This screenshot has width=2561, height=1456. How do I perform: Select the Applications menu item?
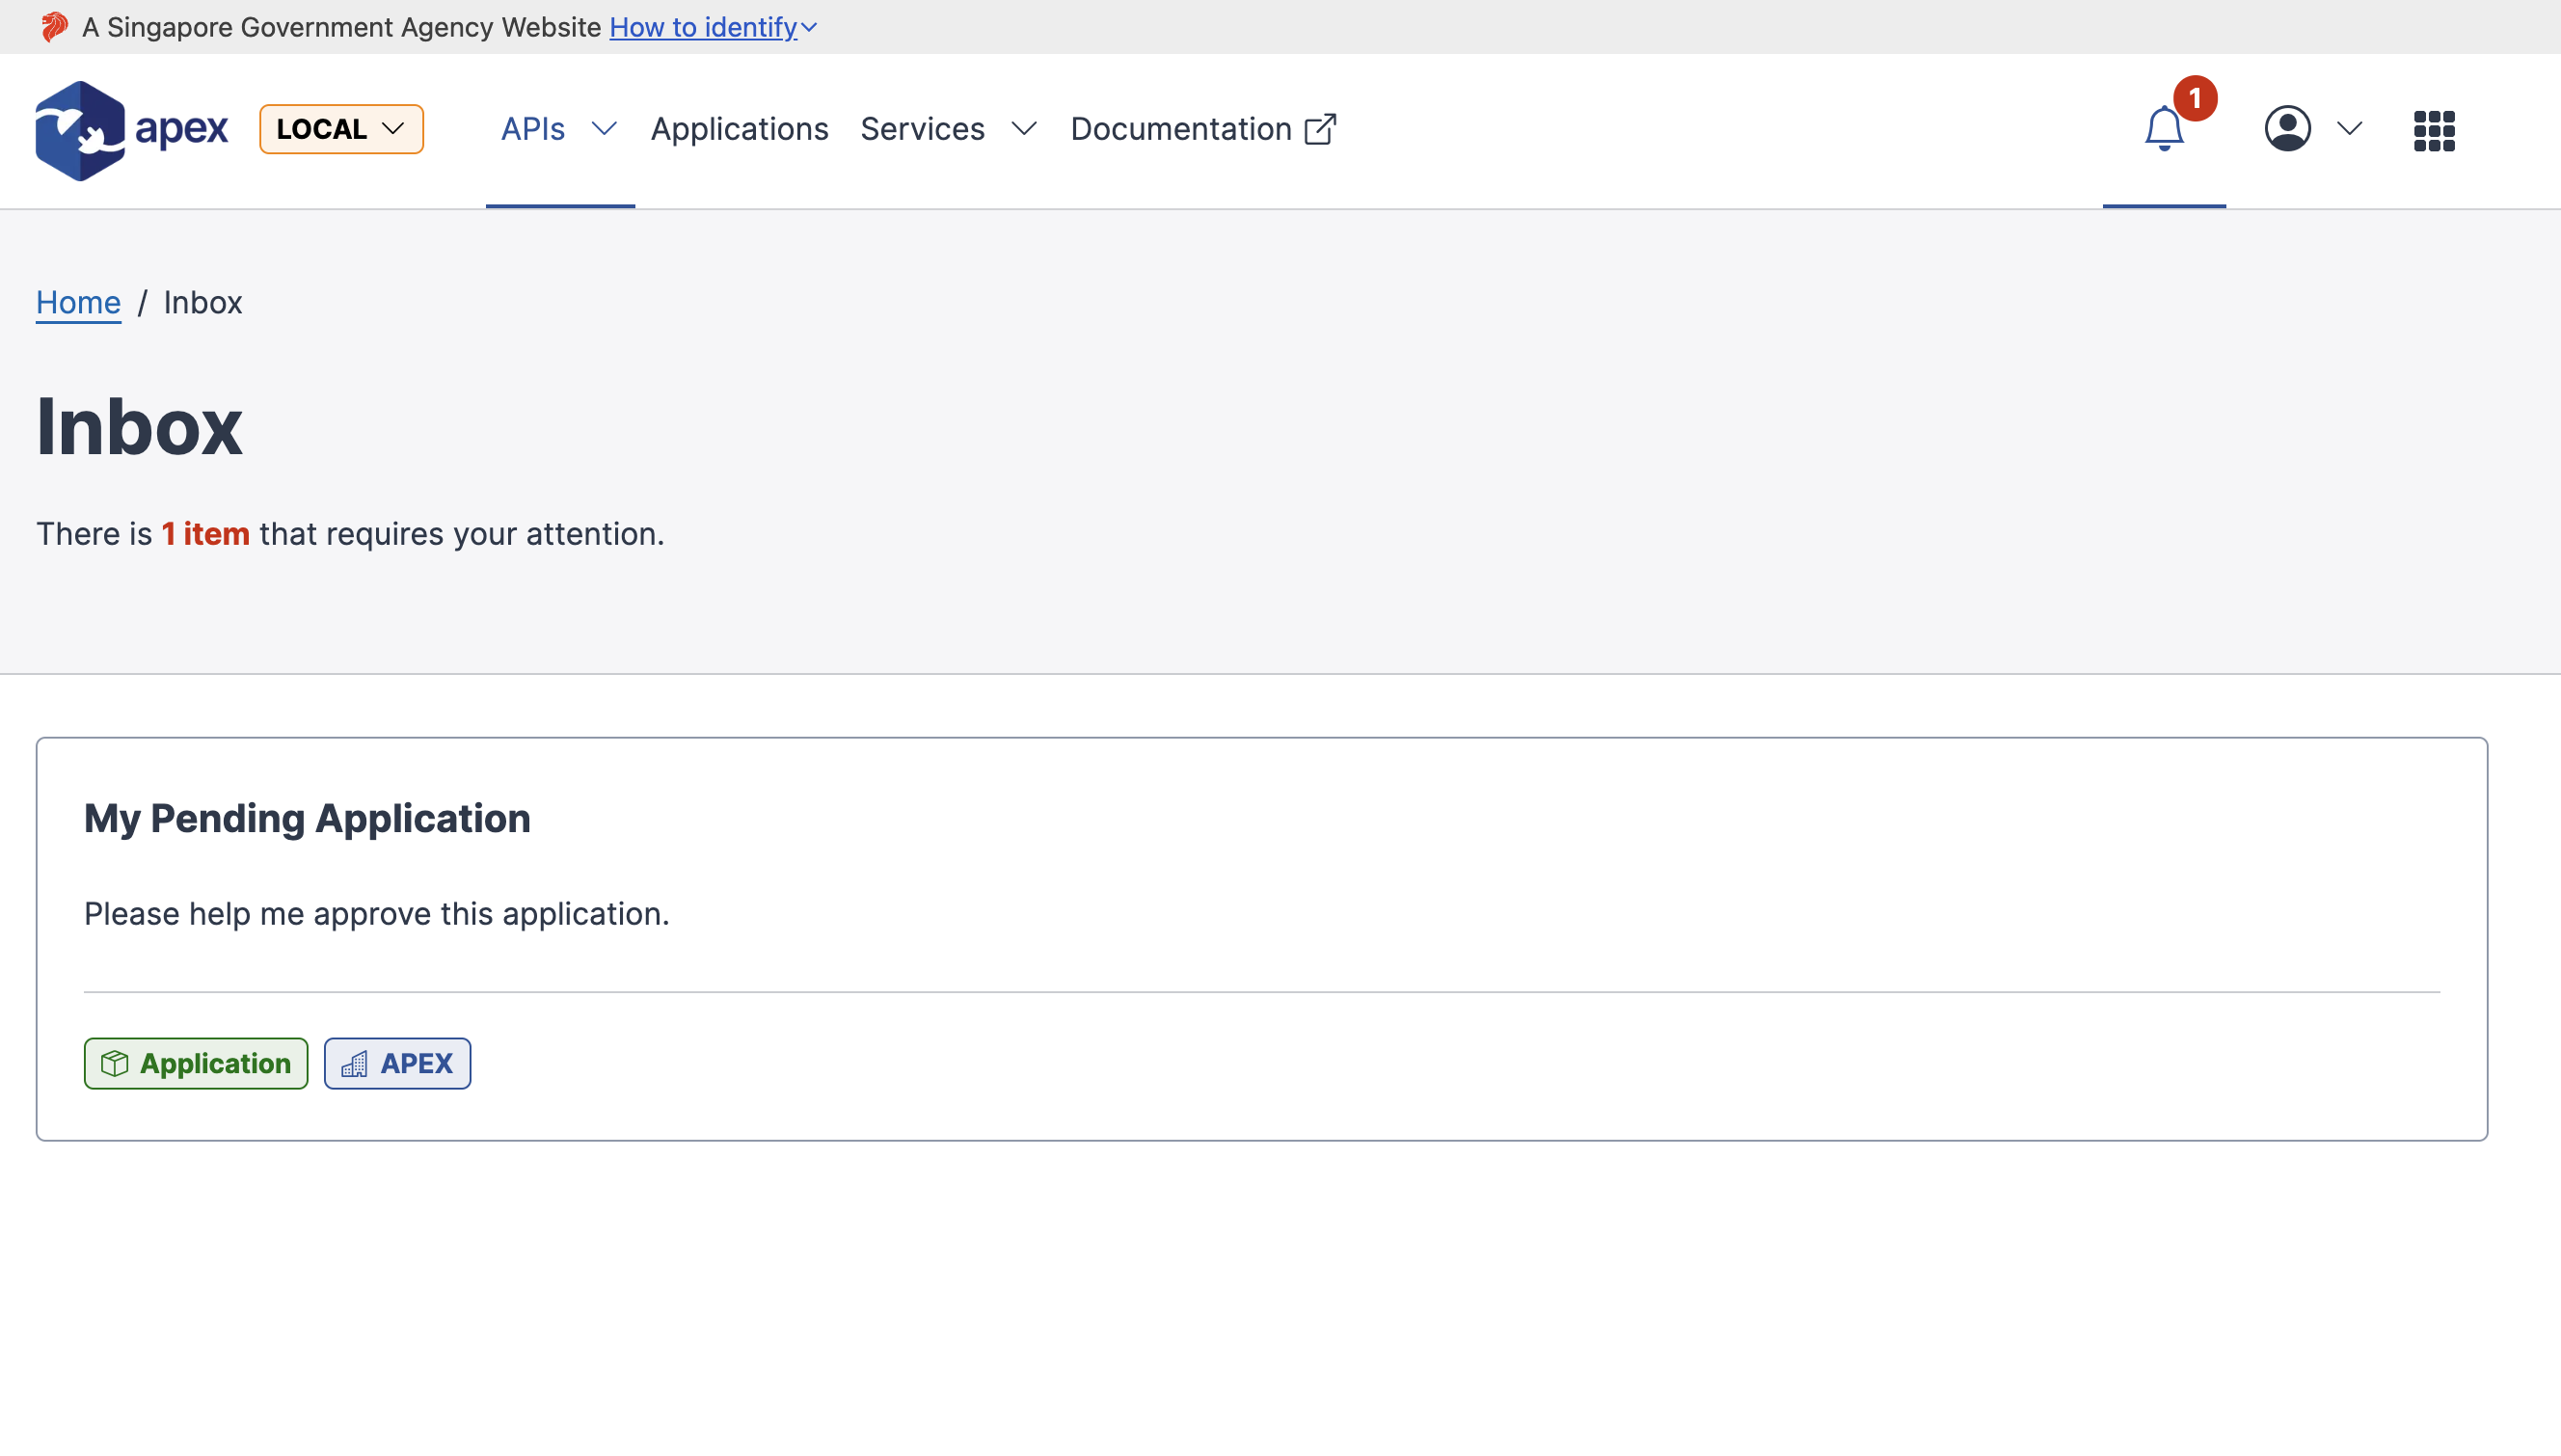[x=740, y=129]
